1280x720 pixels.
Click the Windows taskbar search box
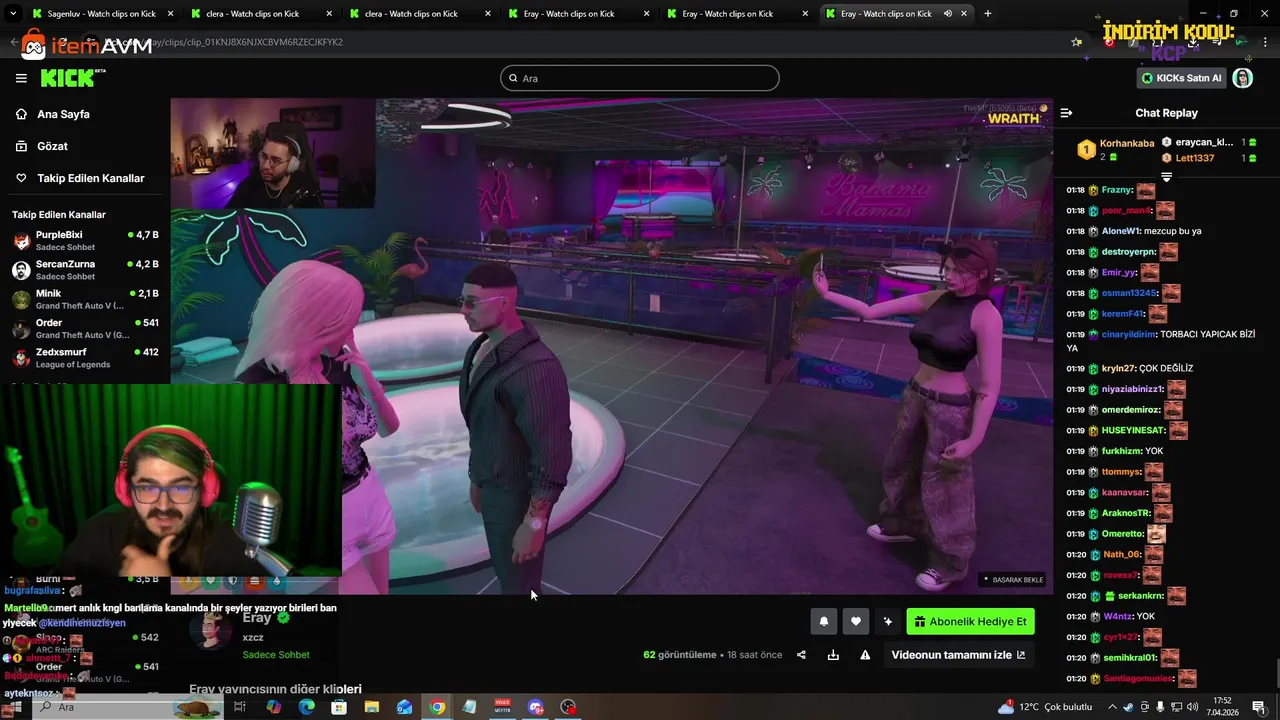click(x=128, y=707)
